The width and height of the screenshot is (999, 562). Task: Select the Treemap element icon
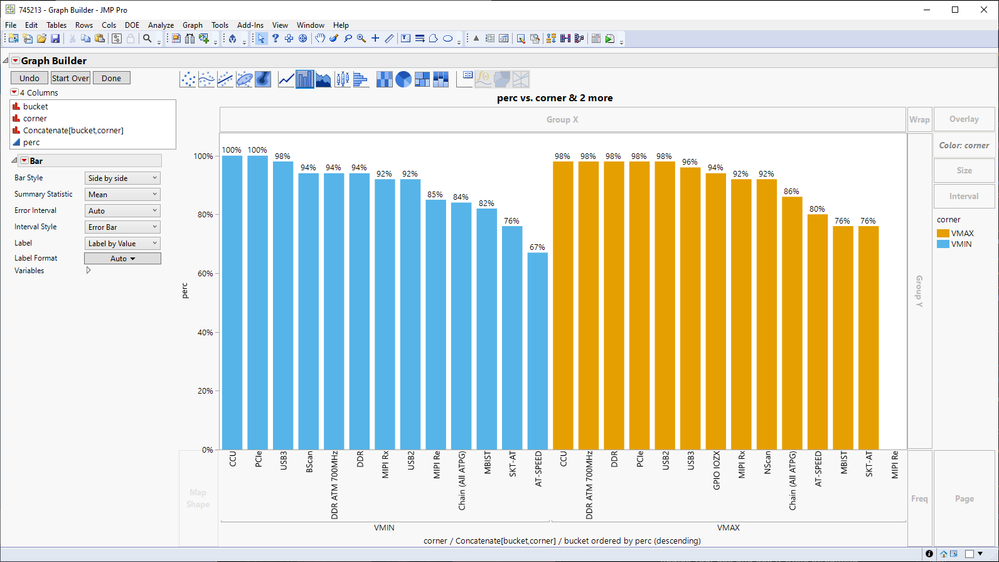(x=422, y=79)
